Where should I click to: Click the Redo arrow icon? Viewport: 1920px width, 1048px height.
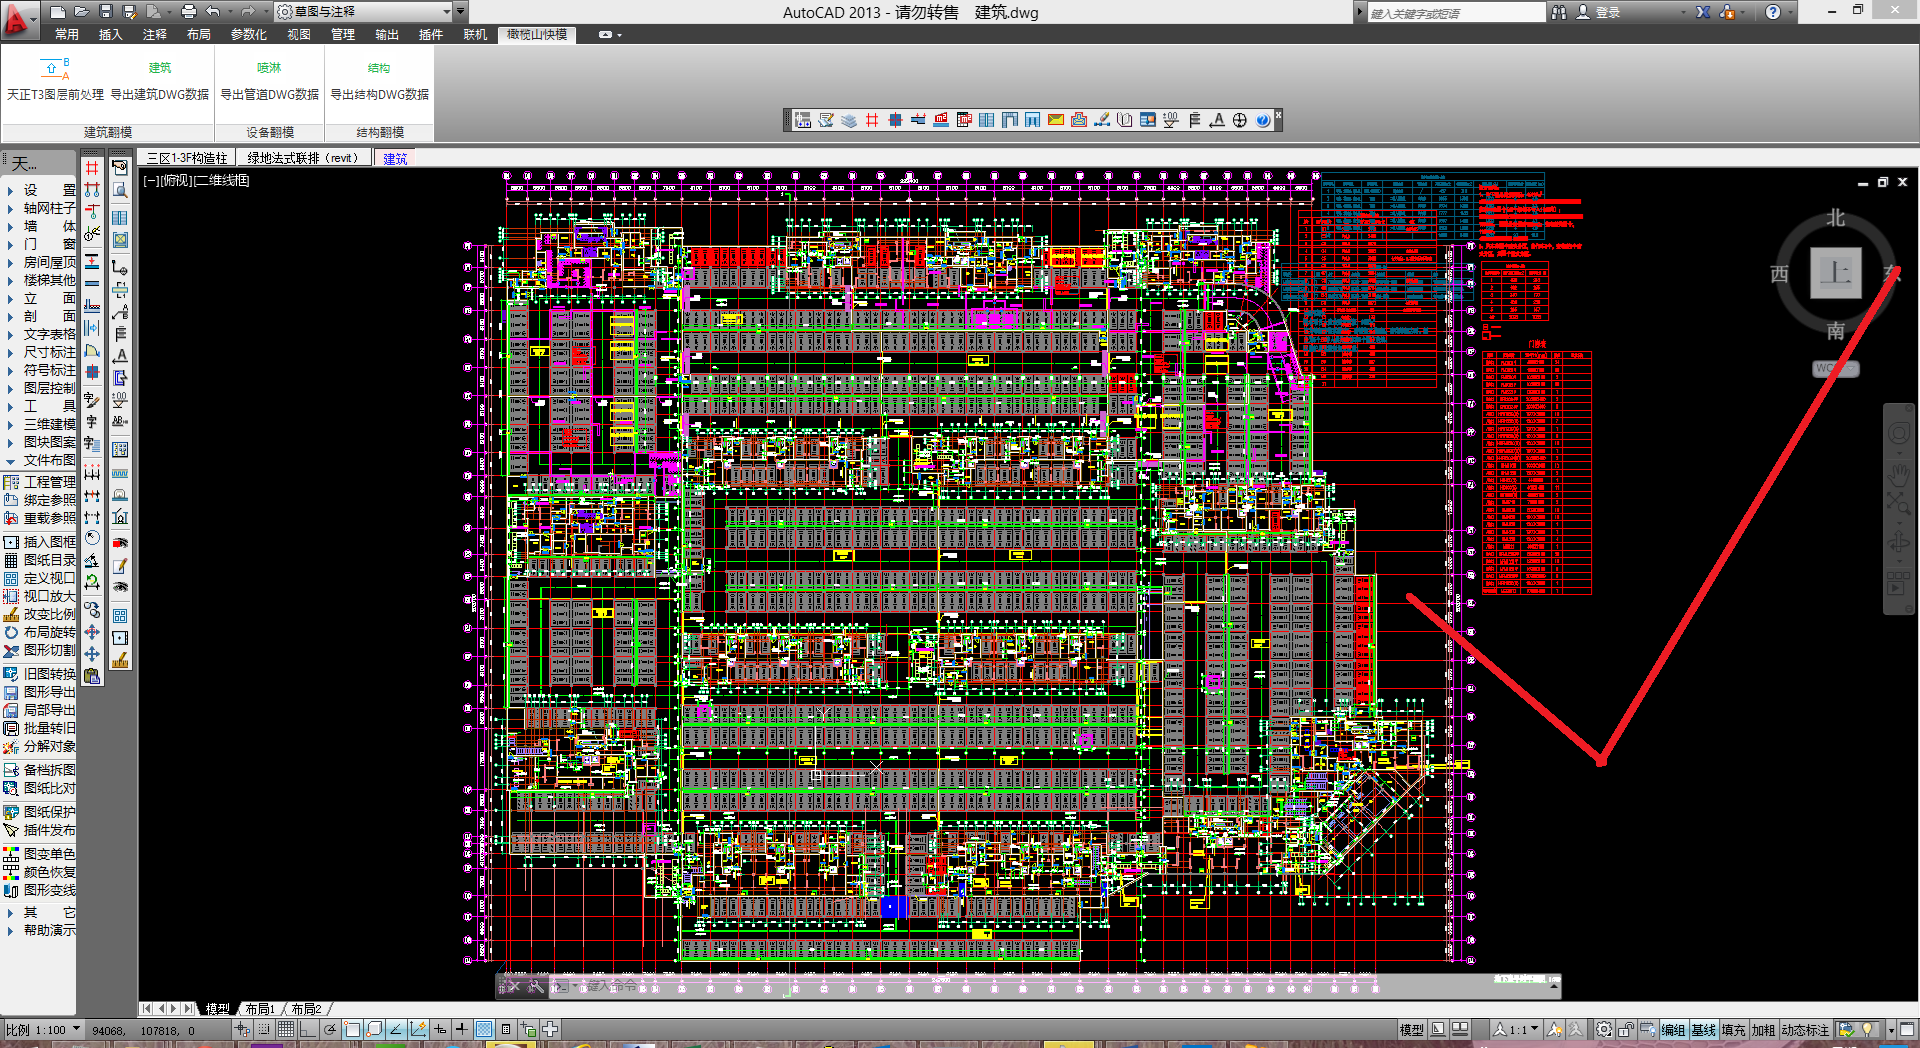pos(248,12)
